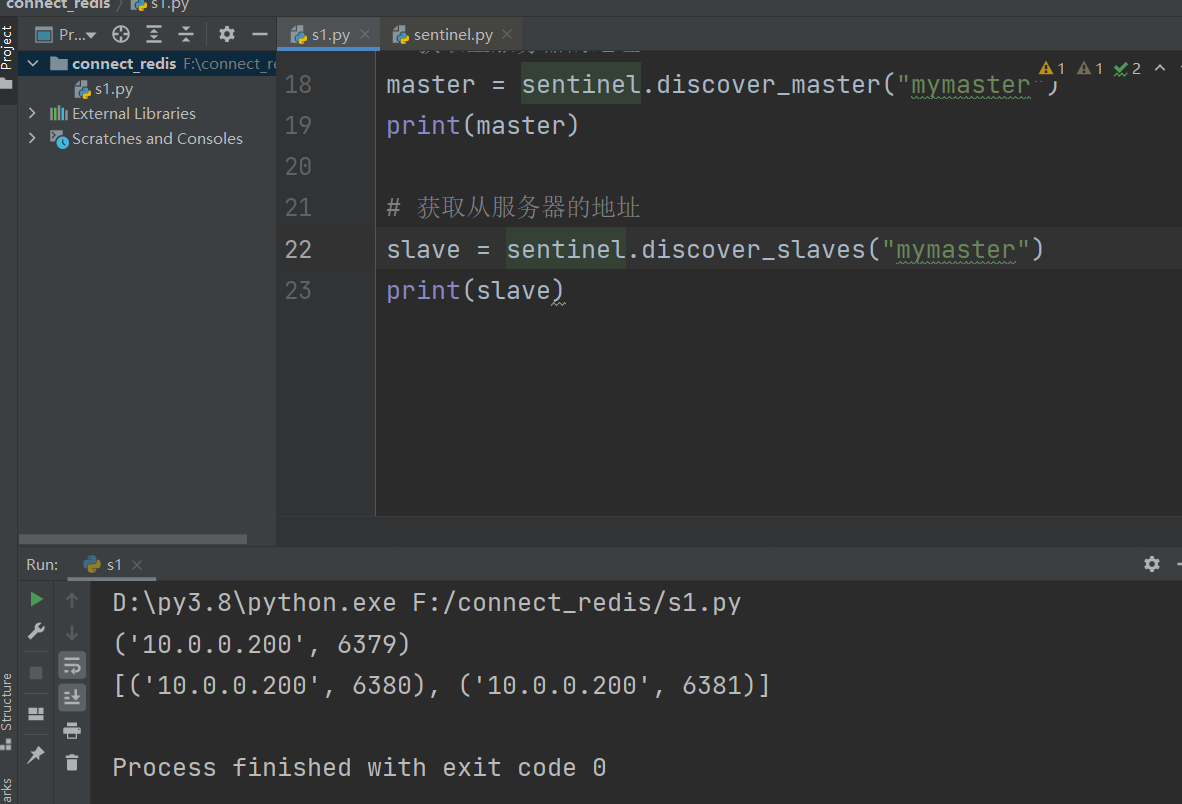Open run configuration wrench icon
This screenshot has height=804, width=1182.
coord(35,631)
